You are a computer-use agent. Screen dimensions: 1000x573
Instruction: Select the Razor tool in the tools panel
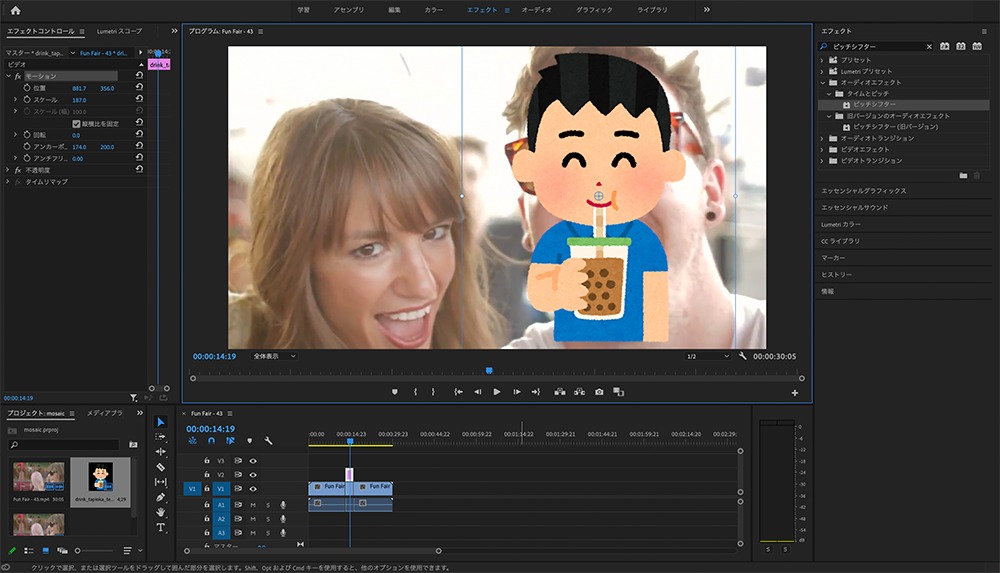pos(161,467)
